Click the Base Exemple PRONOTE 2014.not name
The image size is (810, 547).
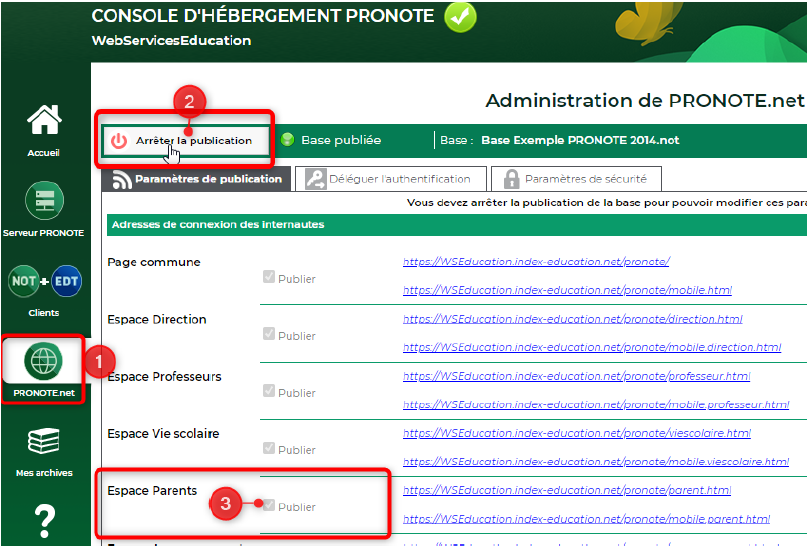coord(580,140)
